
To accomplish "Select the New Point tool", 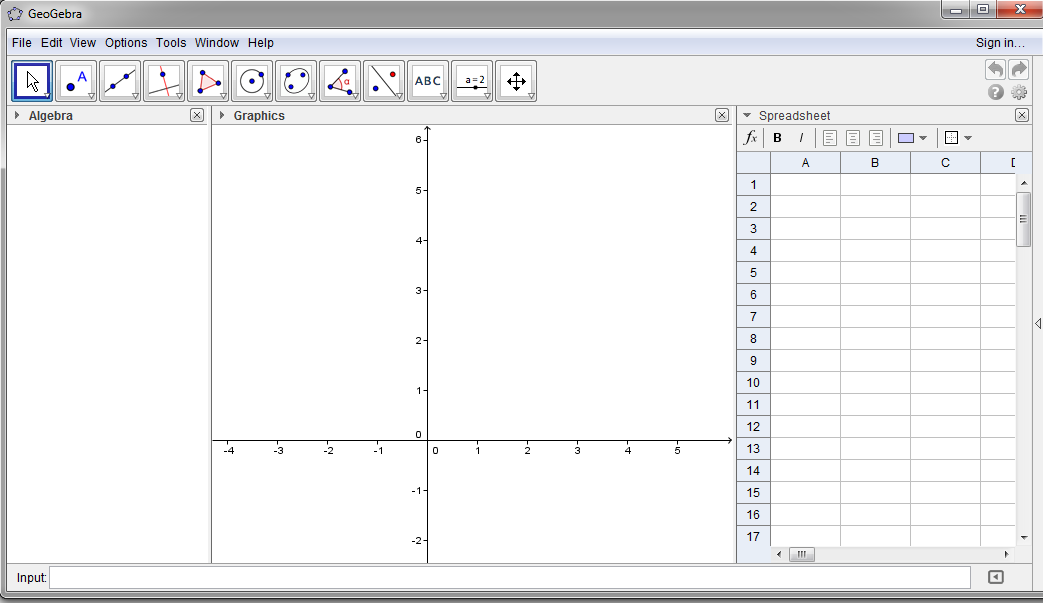I will (76, 81).
